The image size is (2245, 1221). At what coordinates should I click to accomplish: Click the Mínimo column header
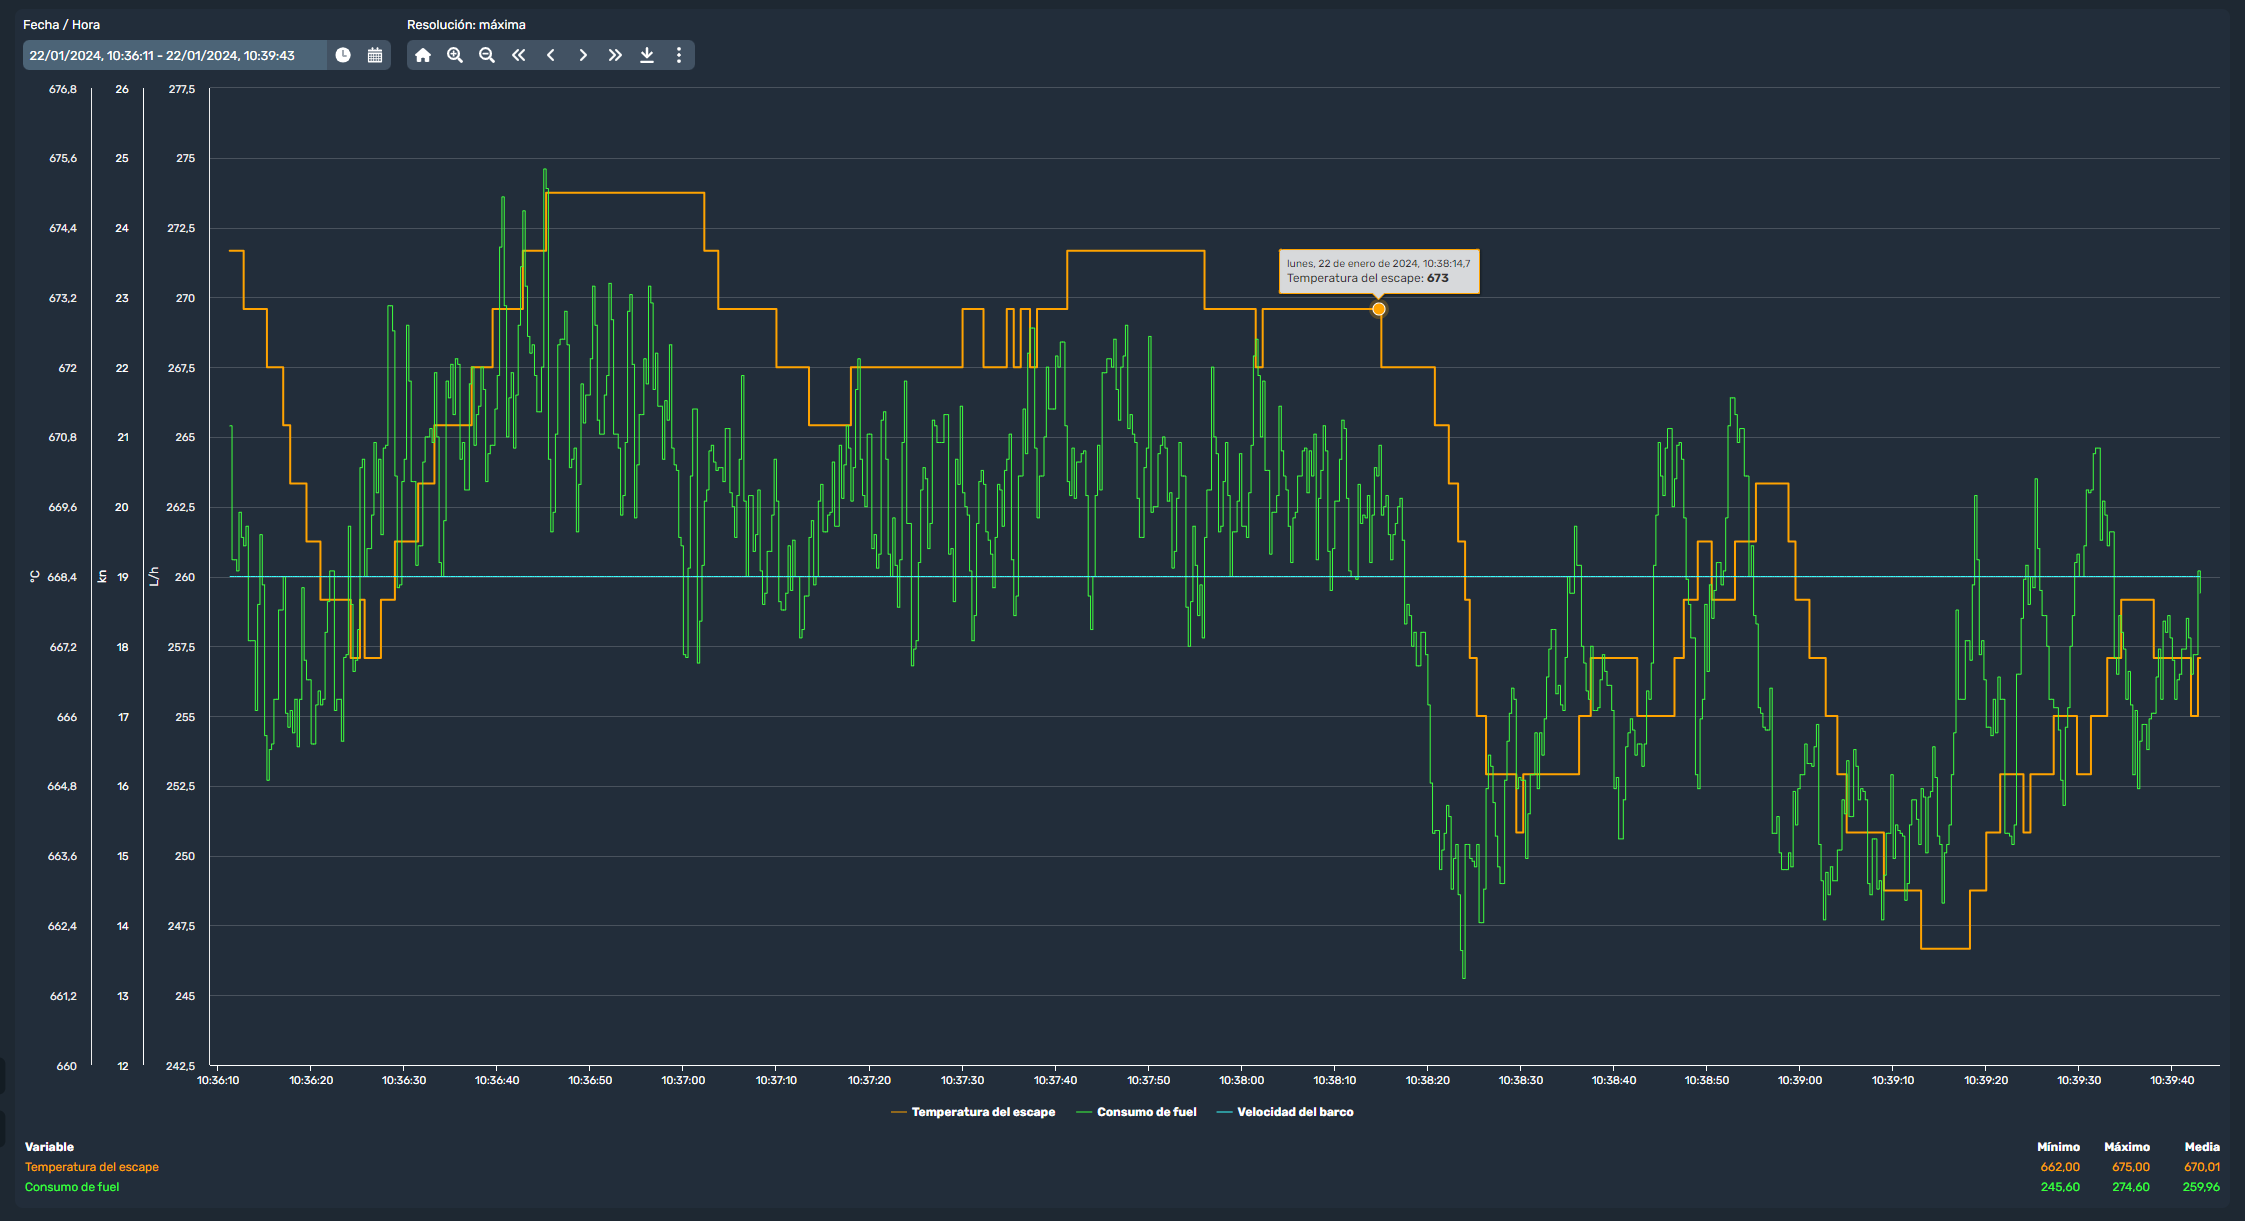[x=2058, y=1147]
